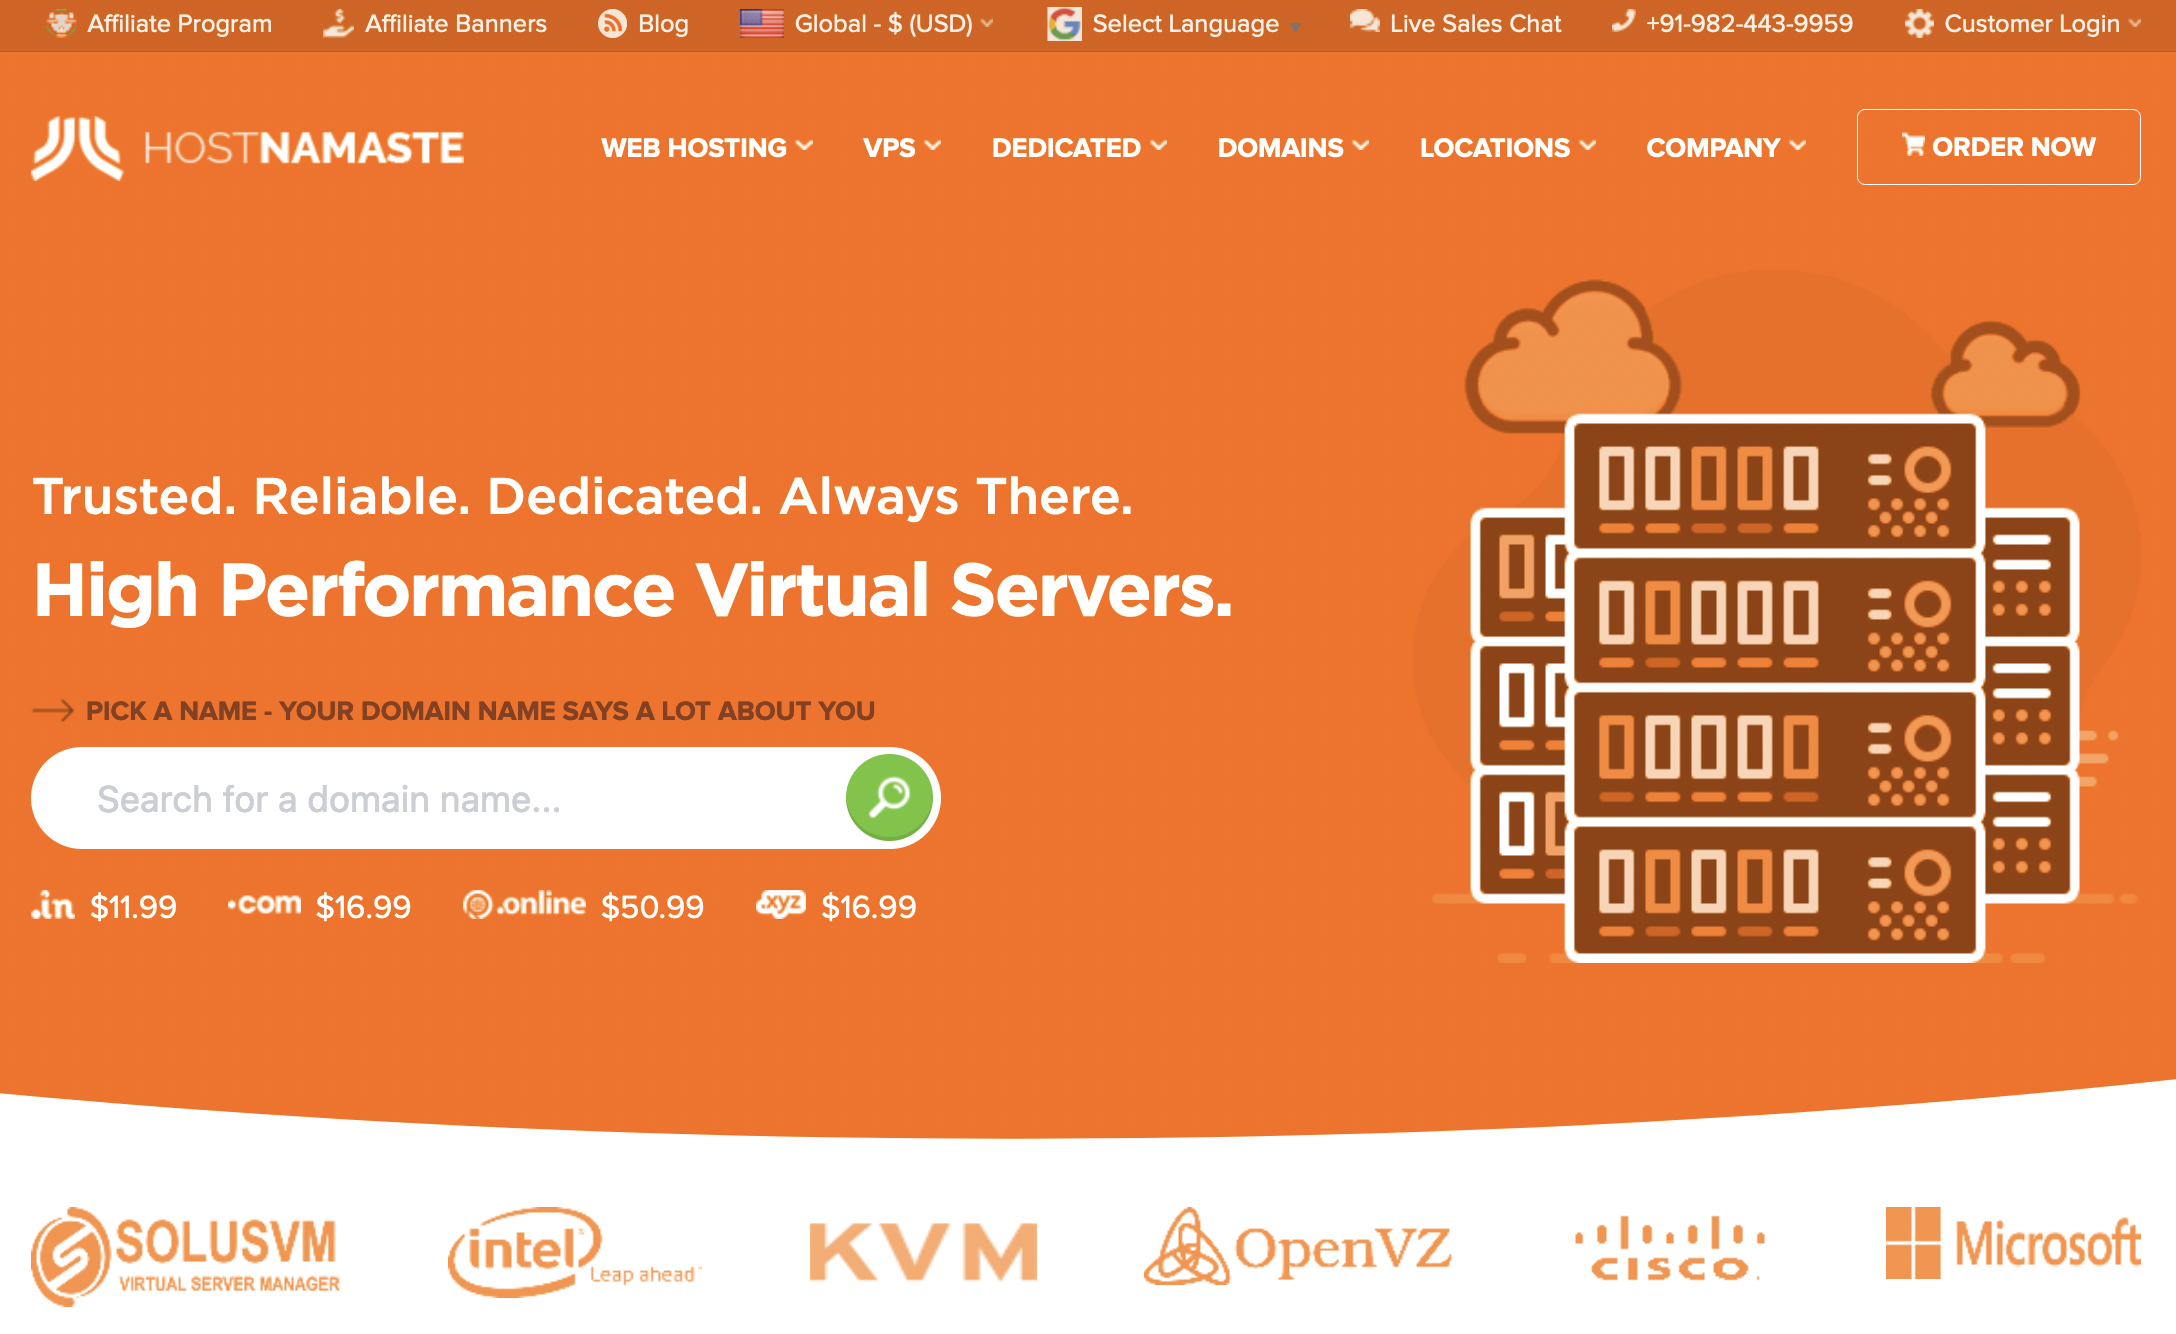Click the server stack illustration
Viewport: 2176px width, 1334px height.
click(x=1775, y=688)
